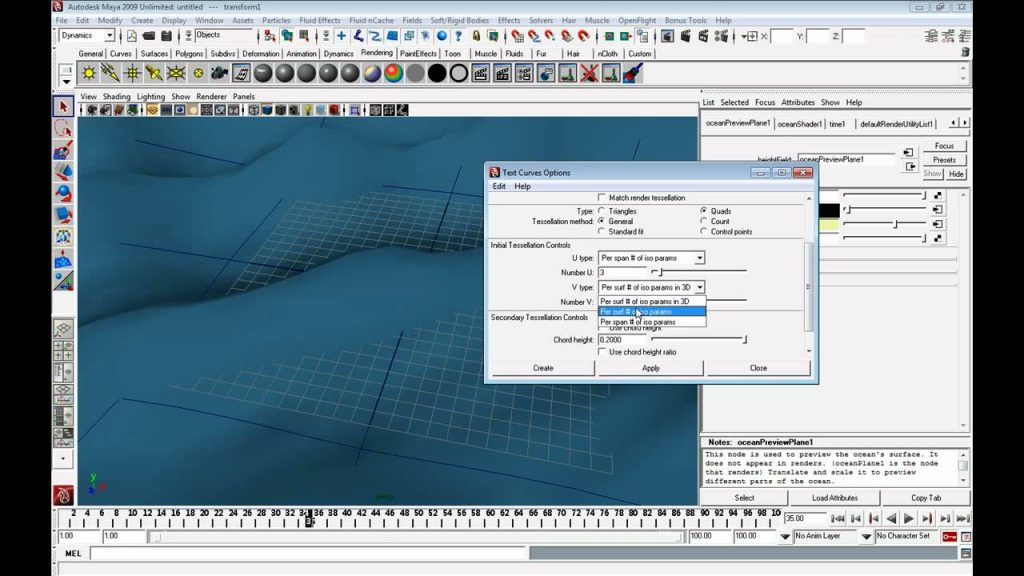Viewport: 1024px width, 576px height.
Task: Click the ambient light shelf icon
Action: pyautogui.click(x=89, y=73)
